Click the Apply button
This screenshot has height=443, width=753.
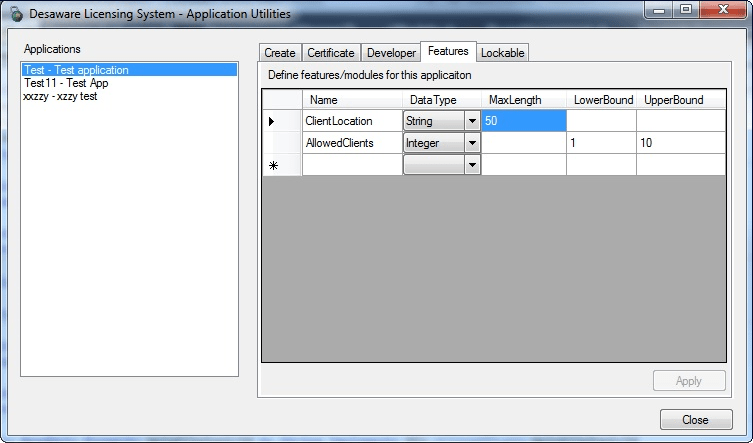tap(689, 381)
